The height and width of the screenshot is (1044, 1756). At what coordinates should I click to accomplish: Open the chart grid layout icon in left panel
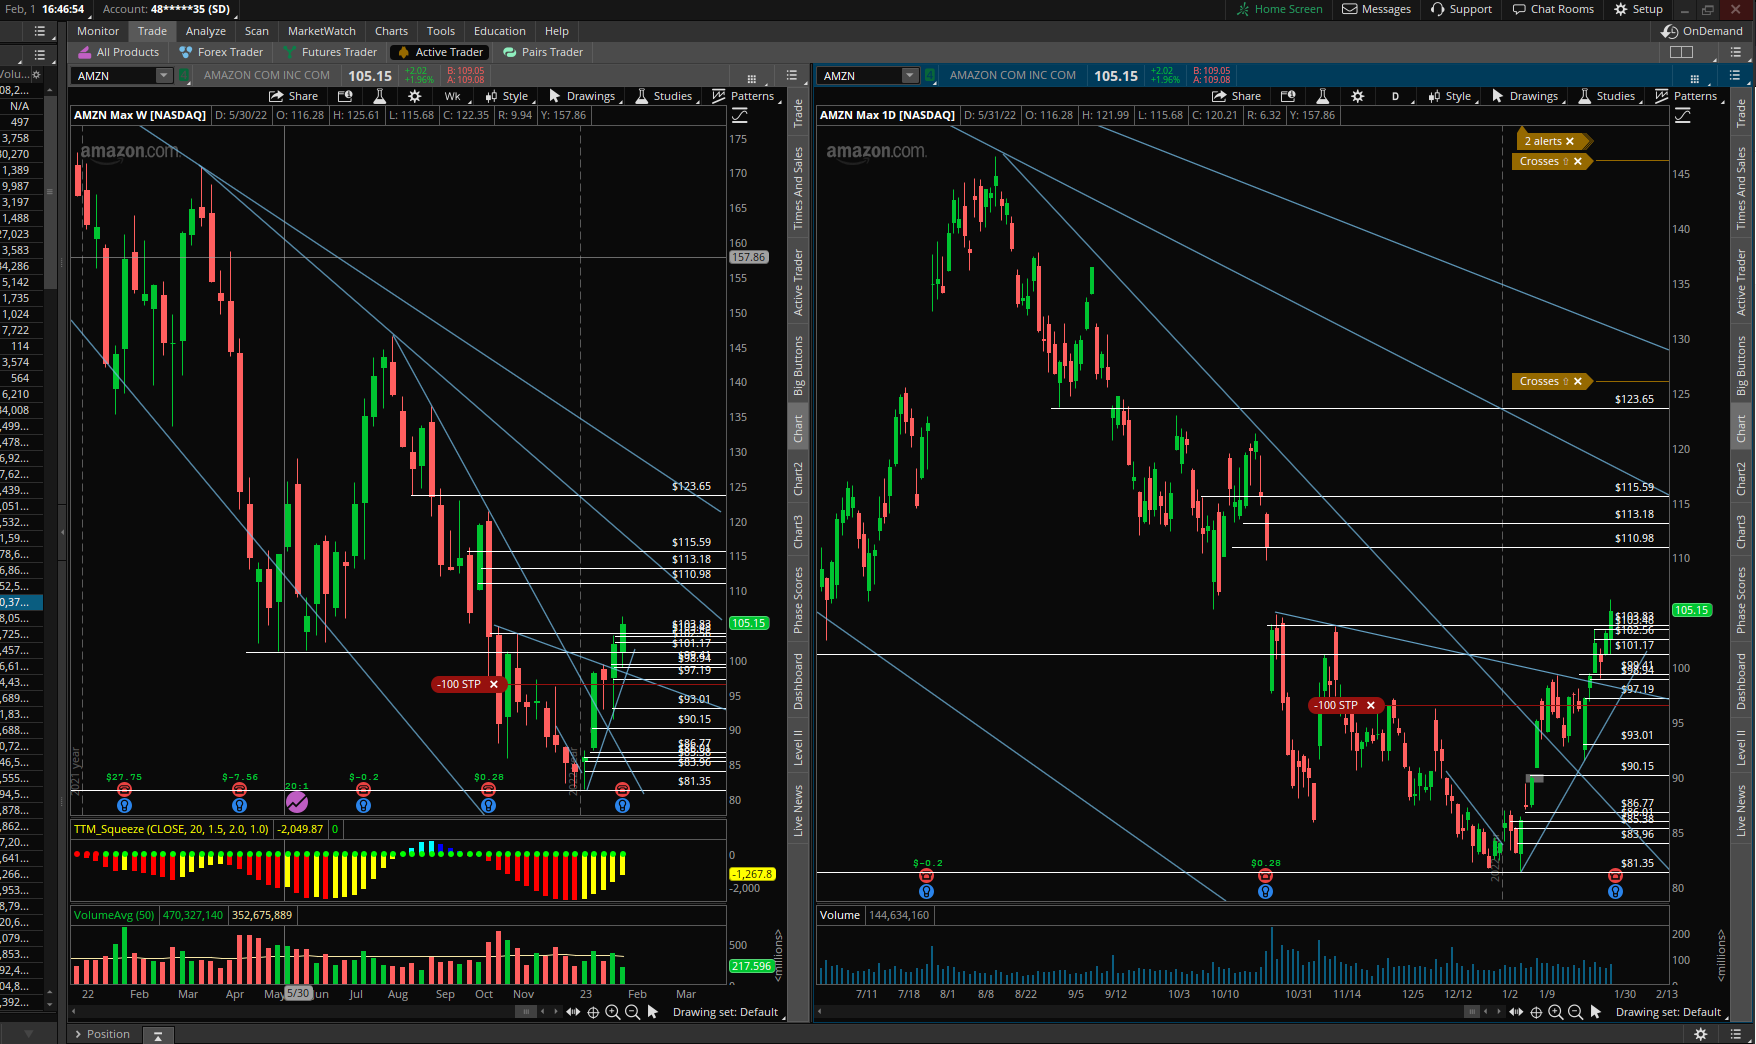tap(752, 77)
